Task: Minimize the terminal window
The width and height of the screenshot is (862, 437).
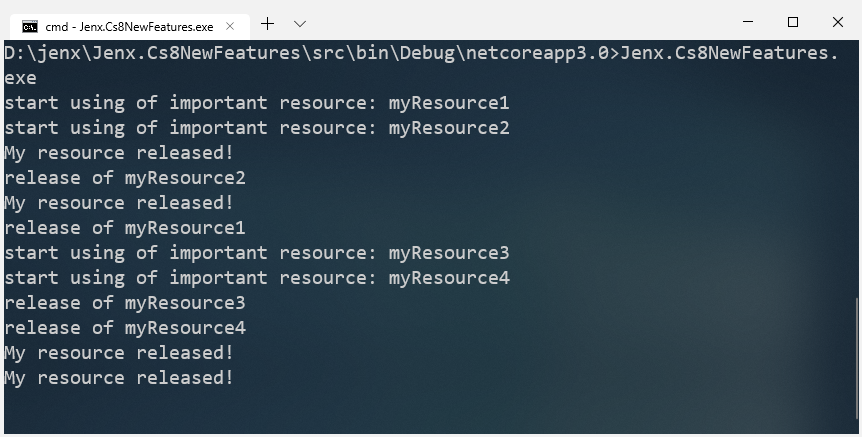Action: click(x=748, y=22)
